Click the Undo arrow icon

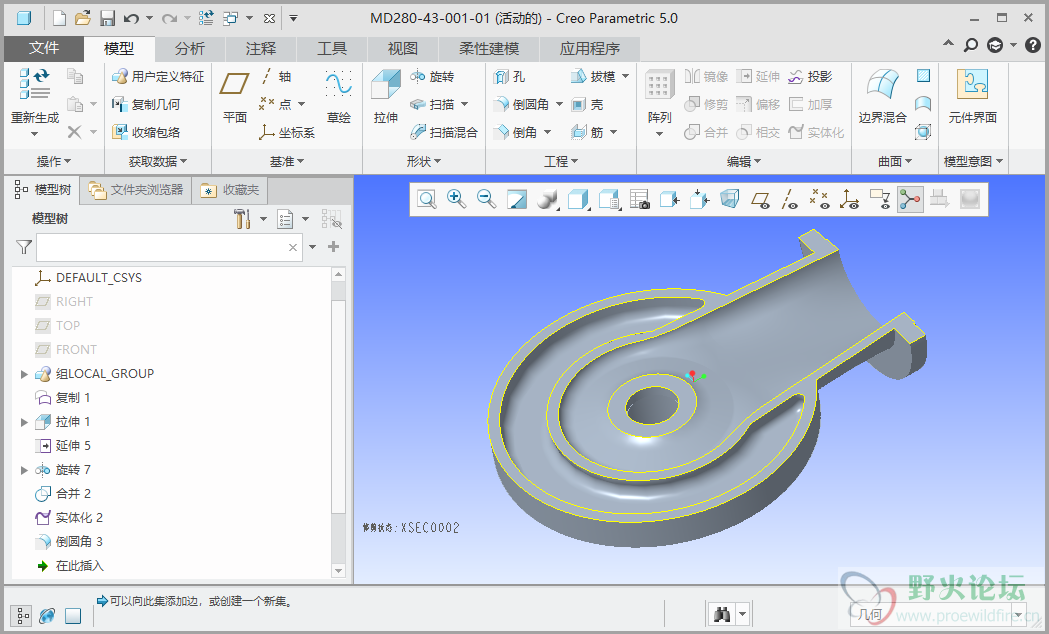(131, 18)
